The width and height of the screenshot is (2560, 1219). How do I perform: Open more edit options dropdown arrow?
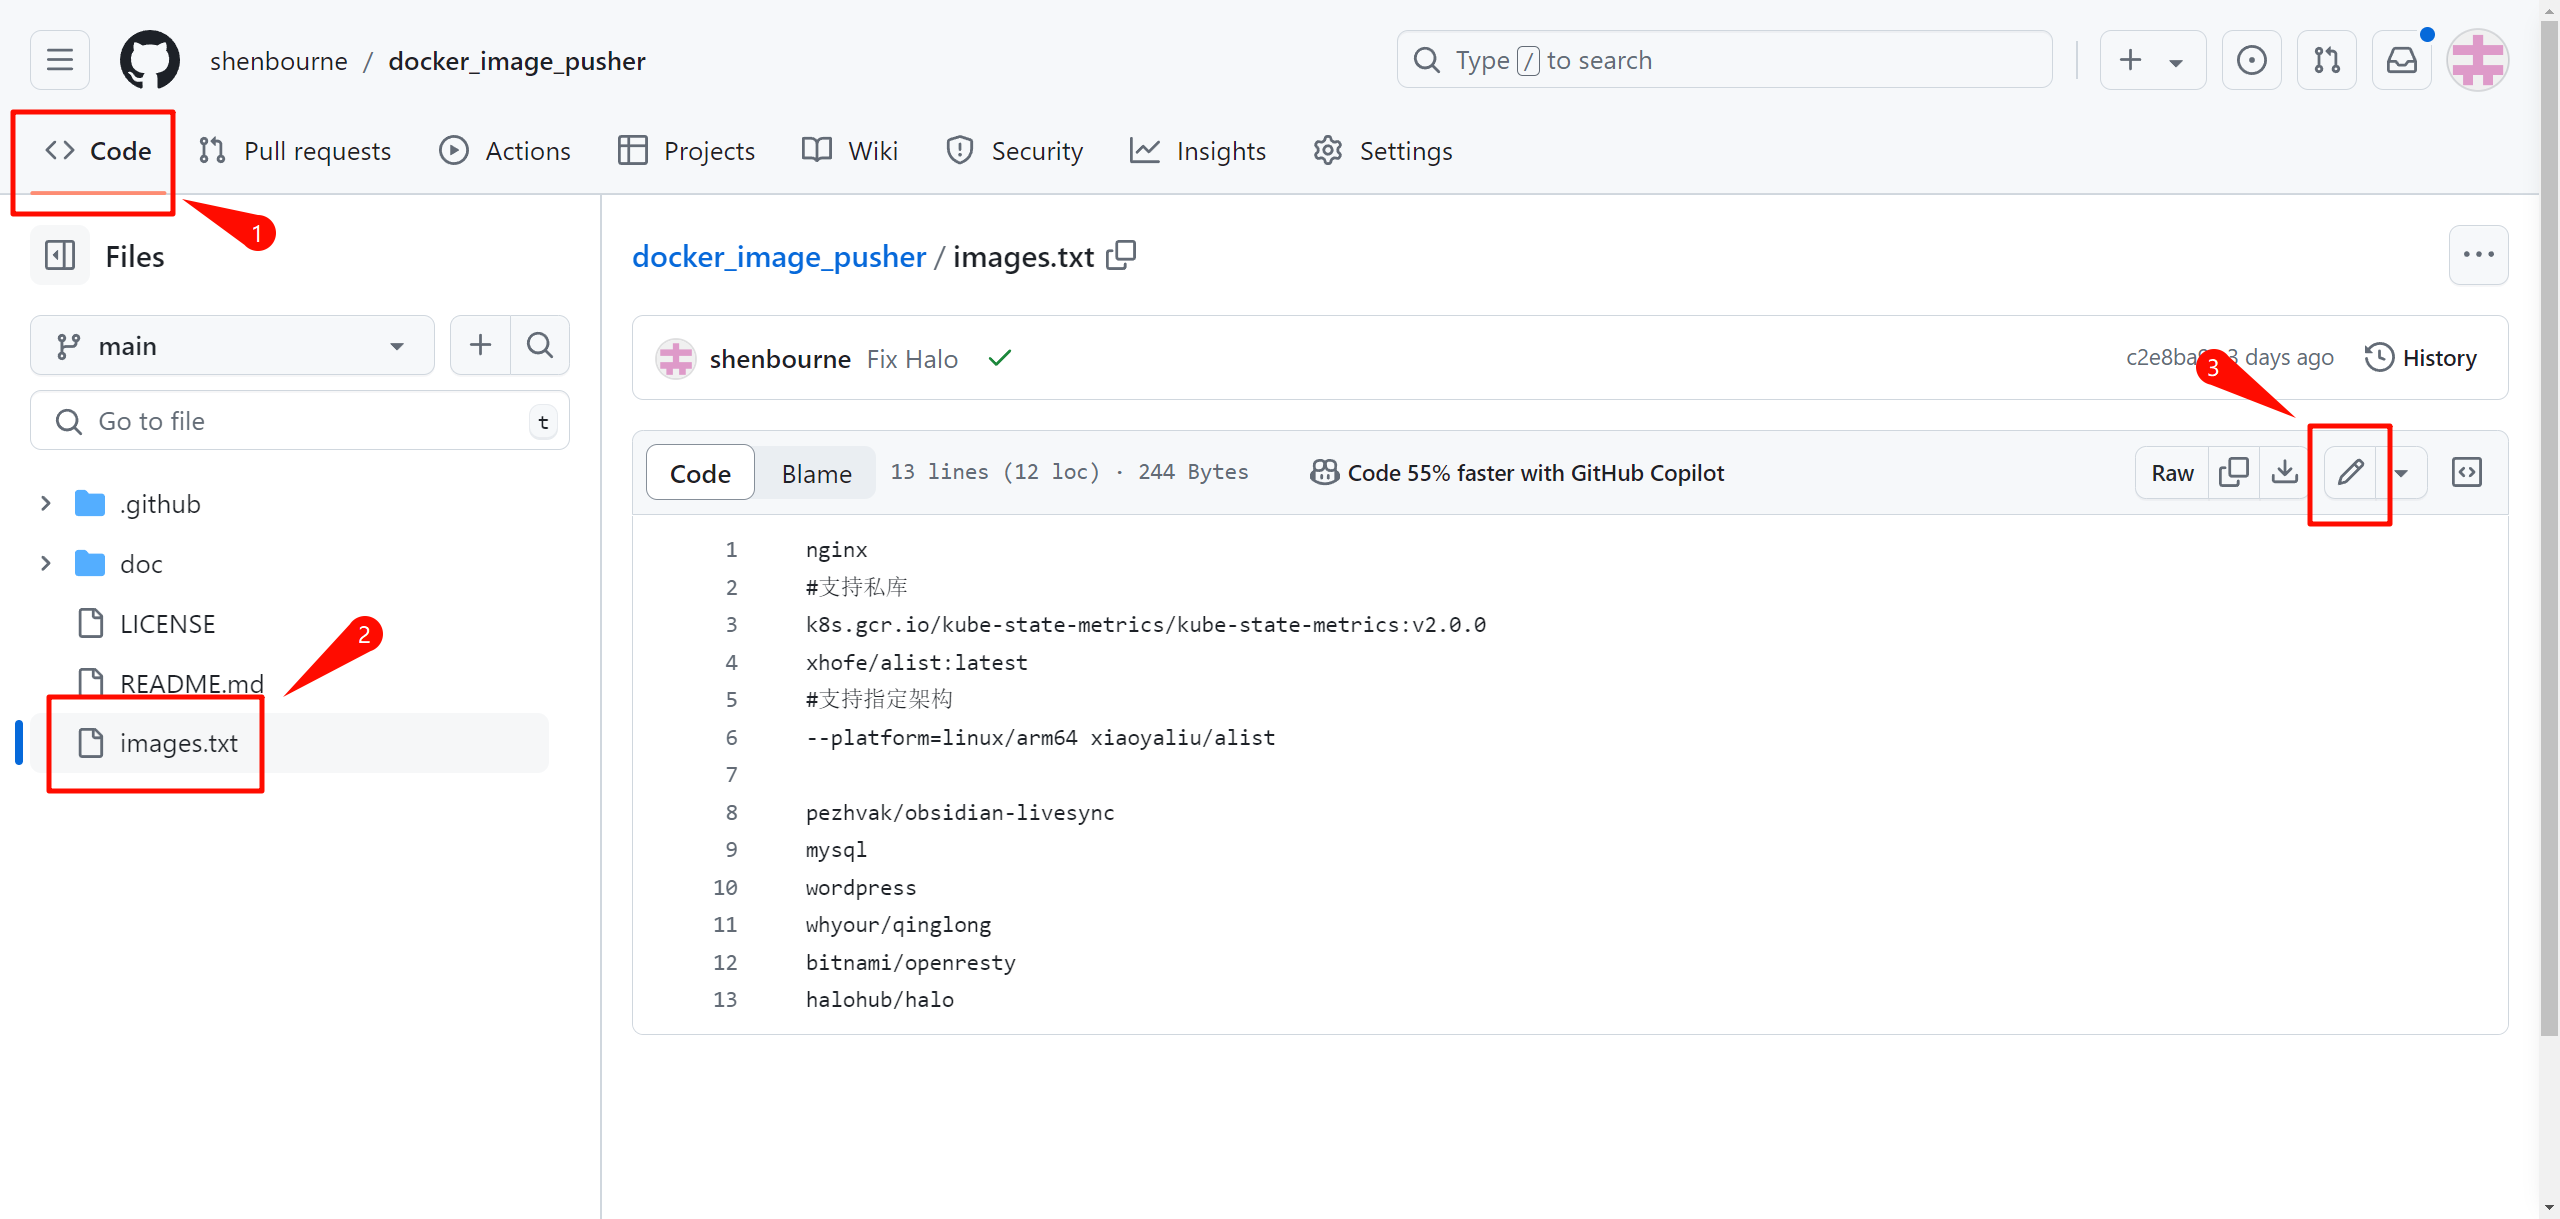point(2401,472)
